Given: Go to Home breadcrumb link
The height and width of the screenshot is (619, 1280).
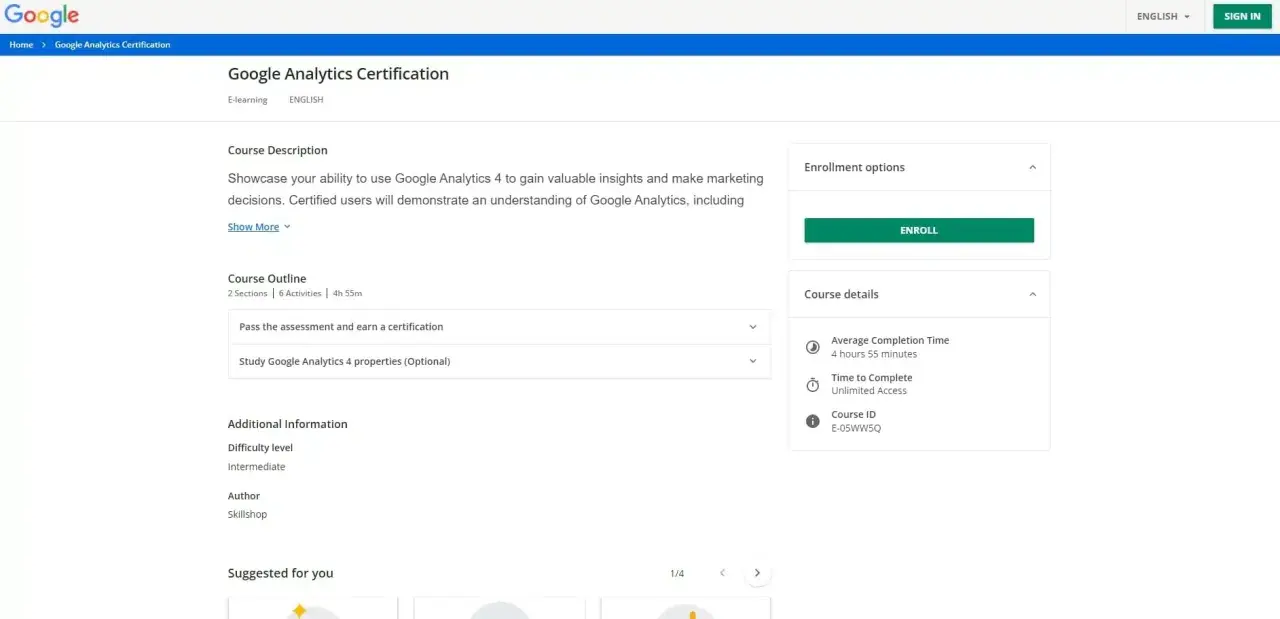Looking at the screenshot, I should coord(21,45).
